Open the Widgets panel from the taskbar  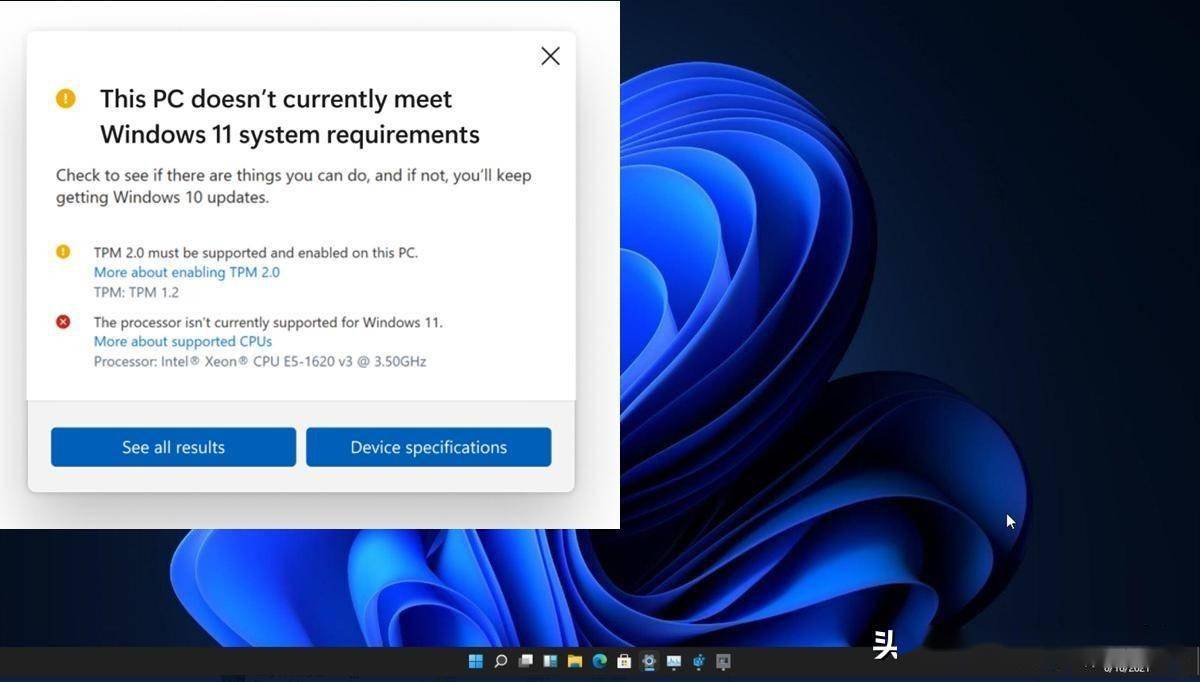point(550,661)
